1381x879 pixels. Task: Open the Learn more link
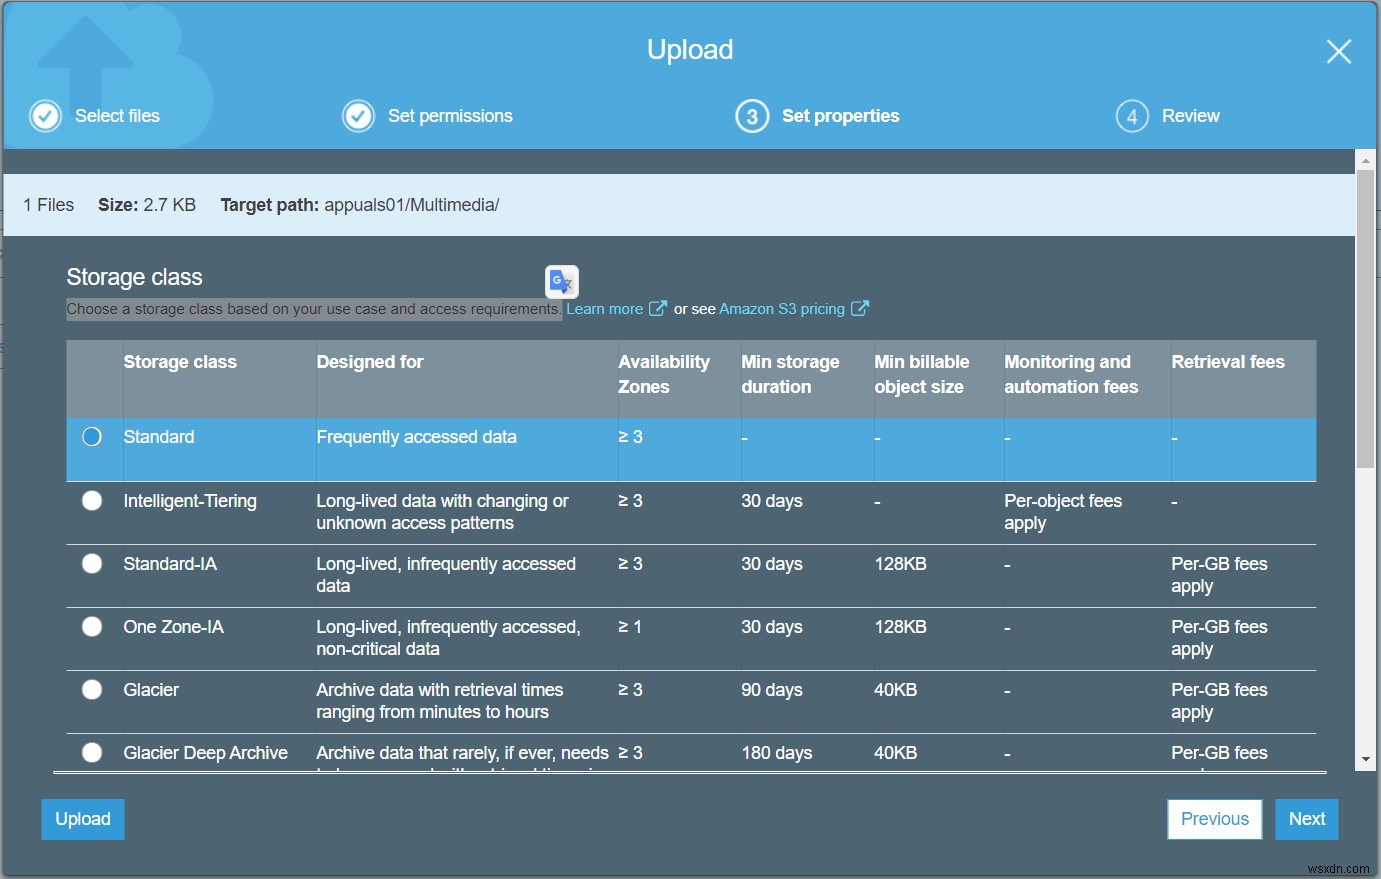(x=604, y=308)
